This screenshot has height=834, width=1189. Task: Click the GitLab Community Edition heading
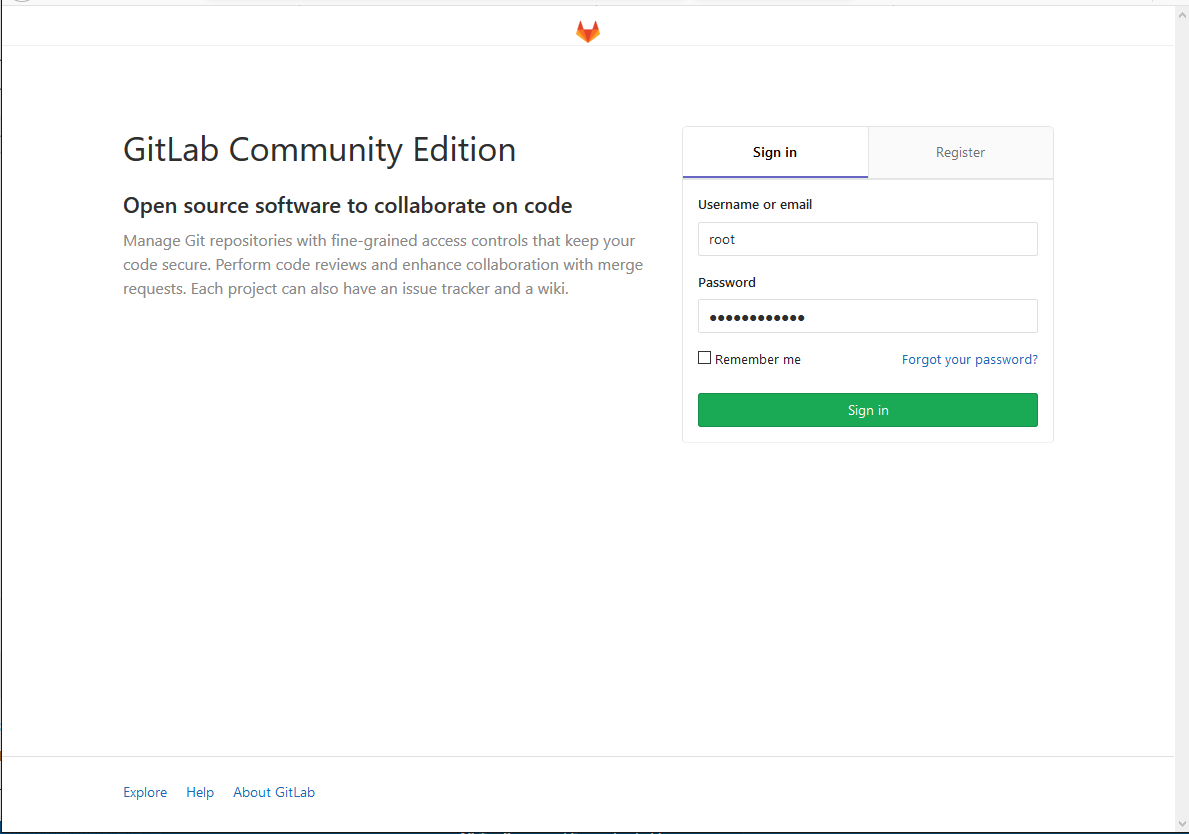pos(319,150)
